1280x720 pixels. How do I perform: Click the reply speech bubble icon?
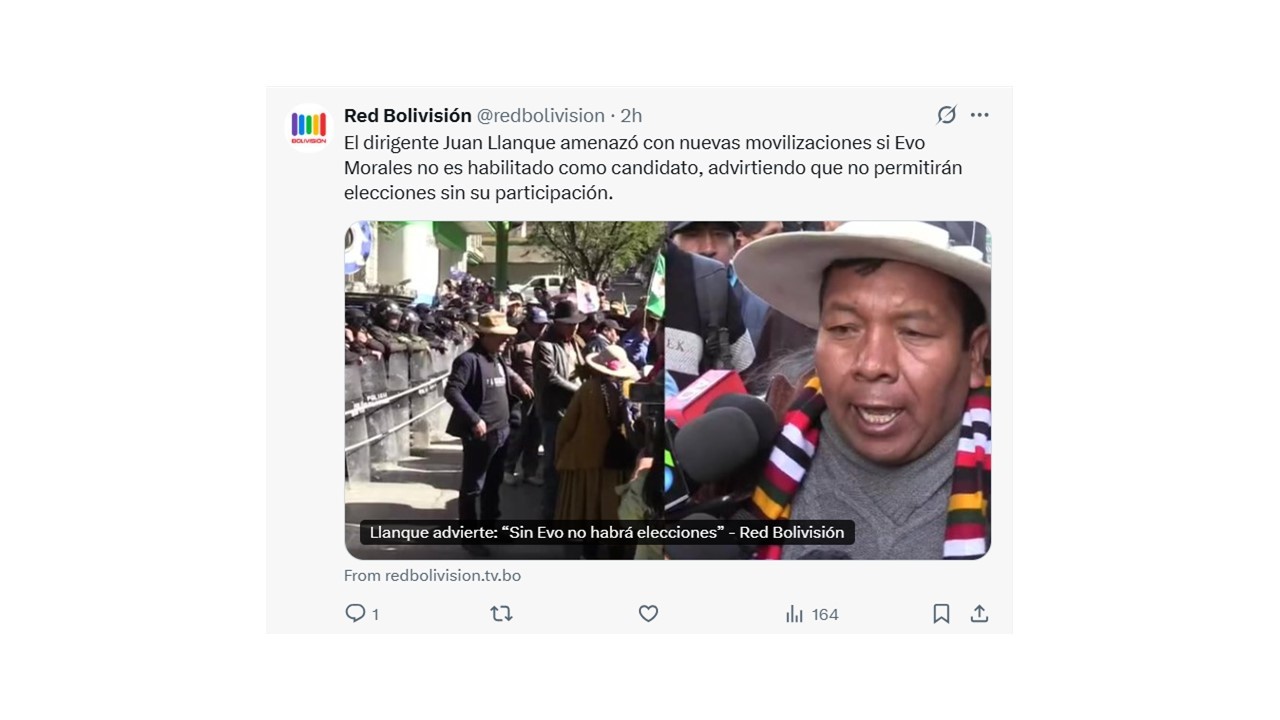point(355,613)
